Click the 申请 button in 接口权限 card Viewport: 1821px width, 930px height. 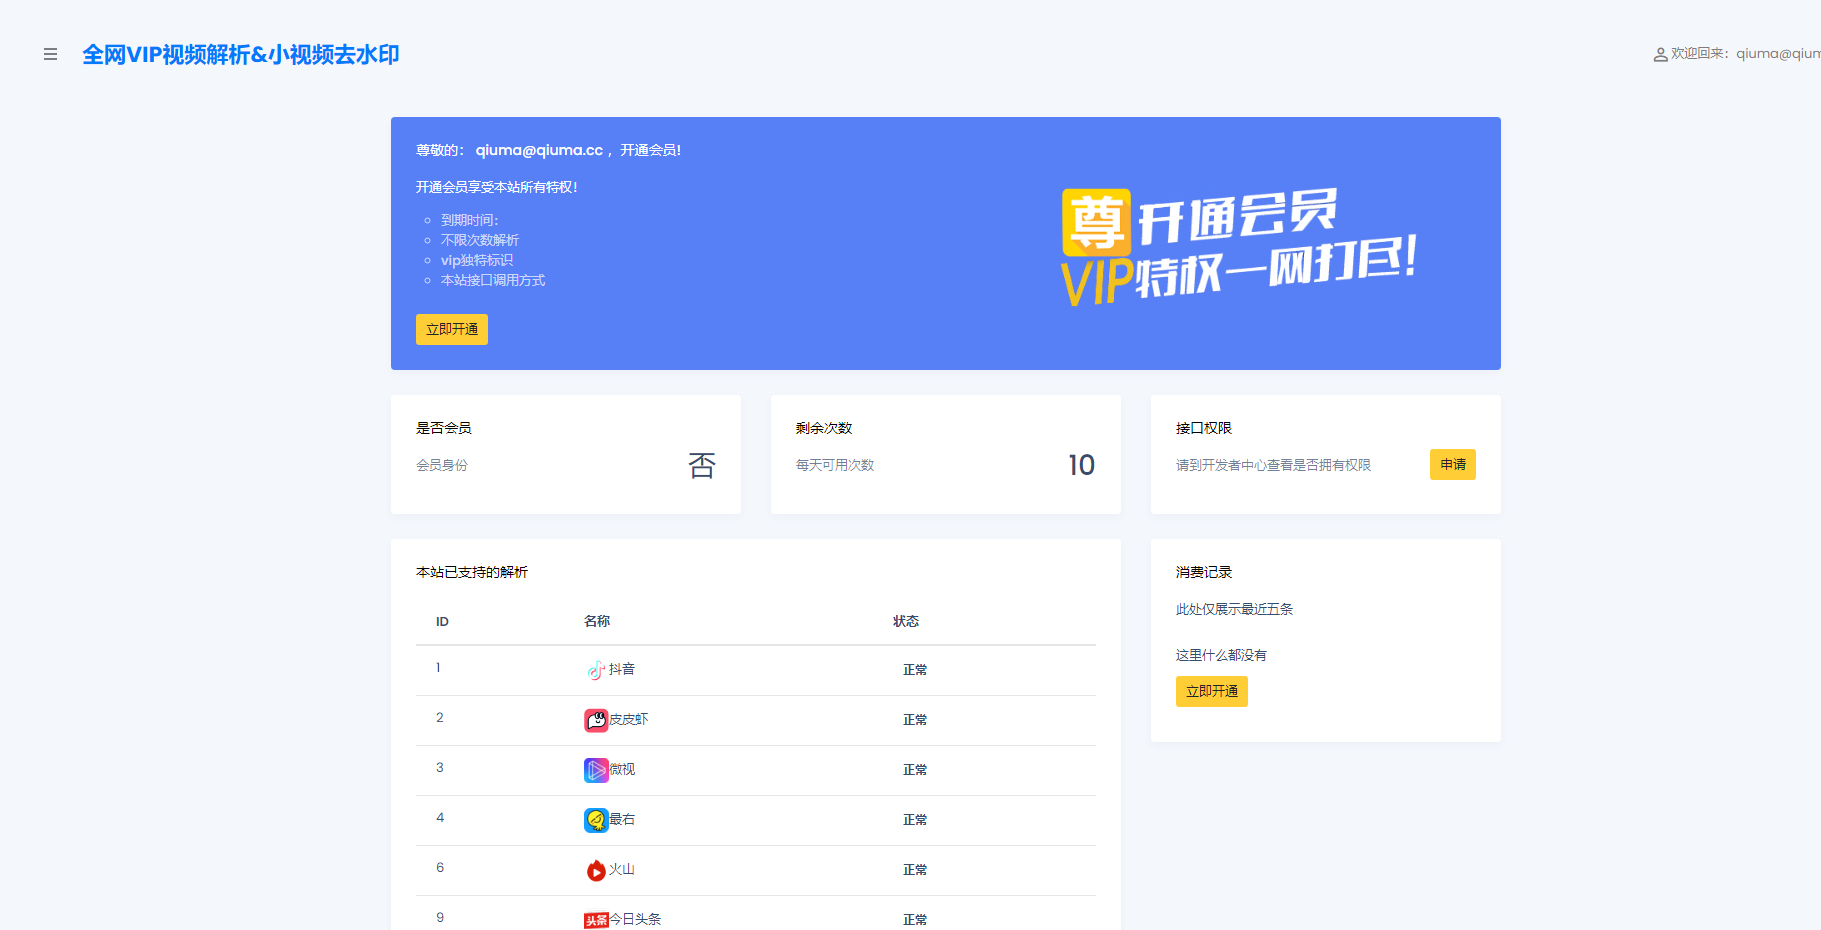coord(1452,464)
